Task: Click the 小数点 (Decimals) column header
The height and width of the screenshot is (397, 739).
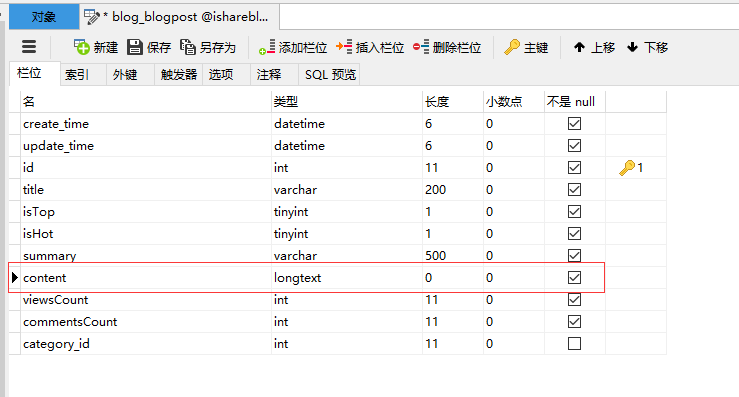Action: tap(514, 101)
